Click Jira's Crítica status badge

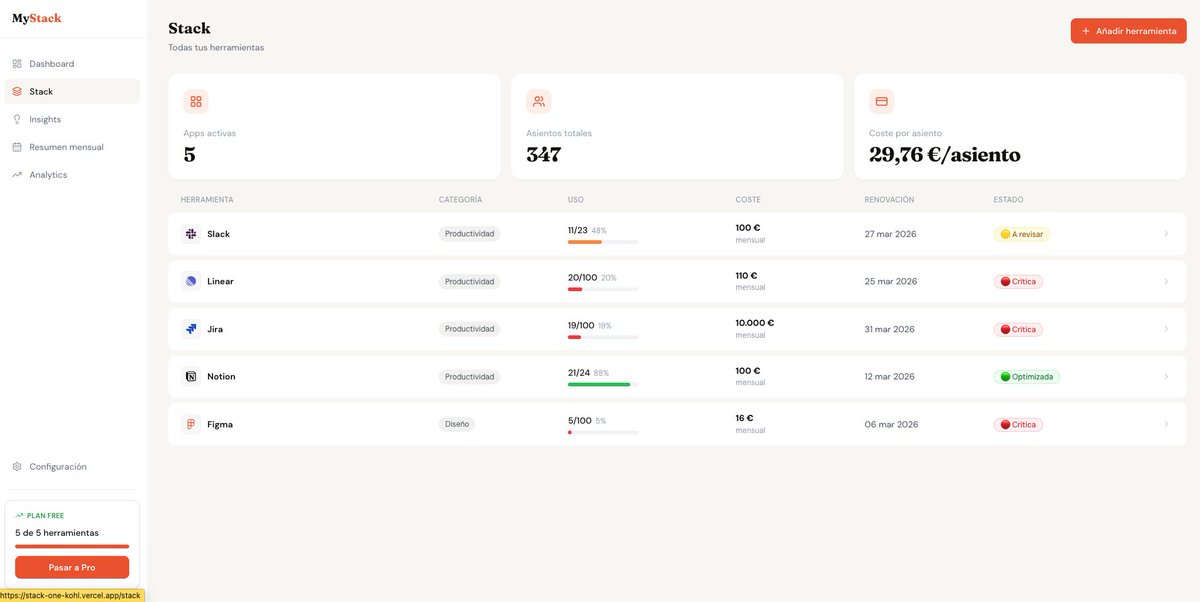pyautogui.click(x=1018, y=329)
